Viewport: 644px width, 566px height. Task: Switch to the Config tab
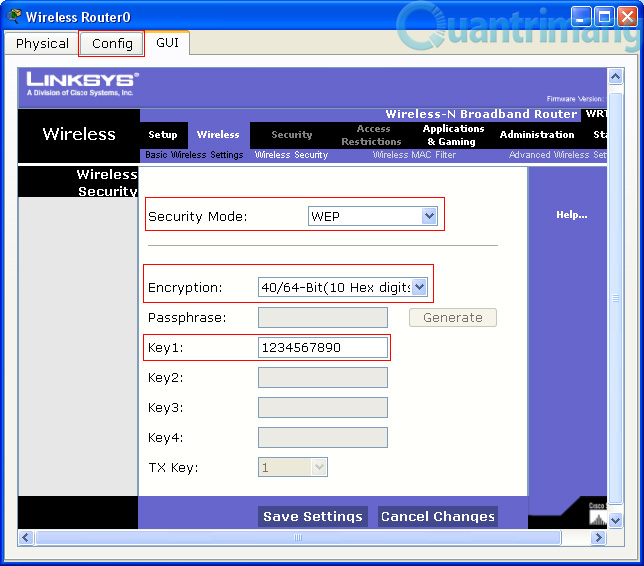click(112, 43)
